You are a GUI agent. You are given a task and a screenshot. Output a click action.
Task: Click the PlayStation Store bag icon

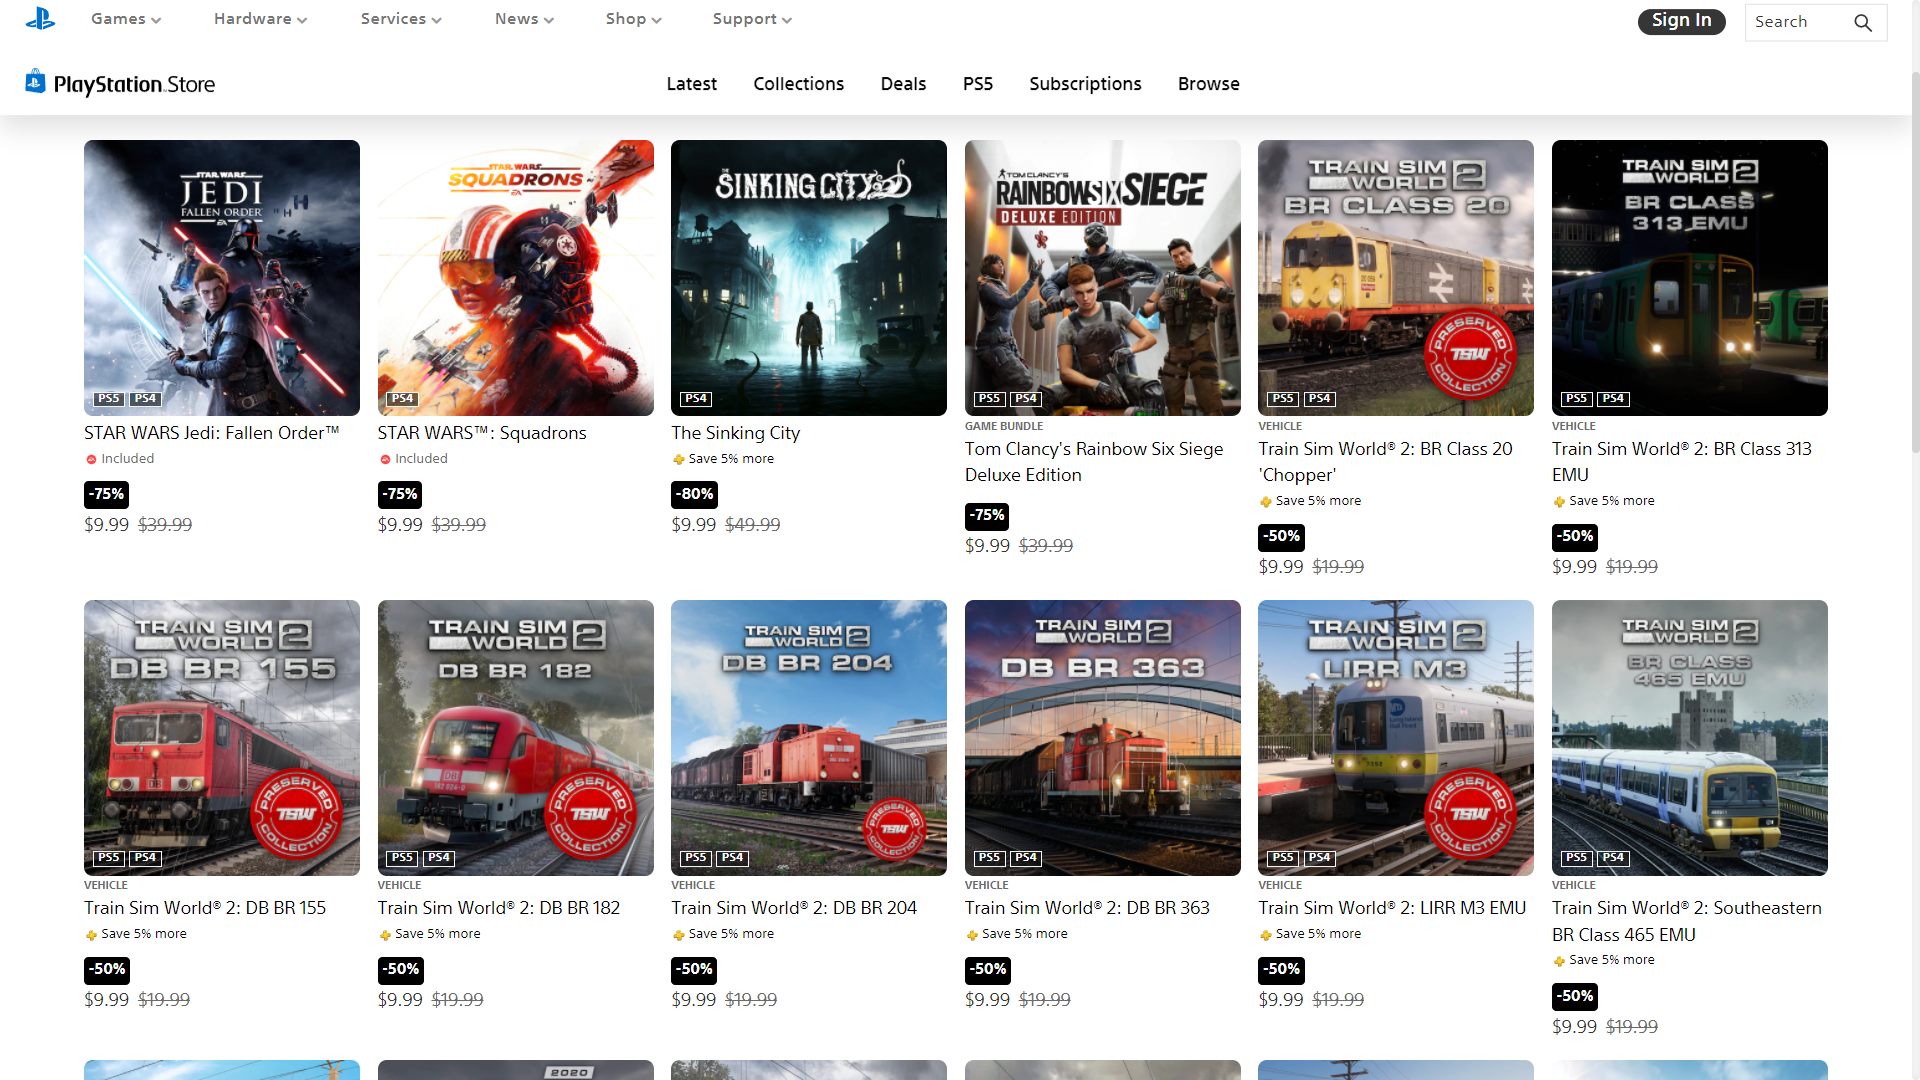click(x=35, y=82)
